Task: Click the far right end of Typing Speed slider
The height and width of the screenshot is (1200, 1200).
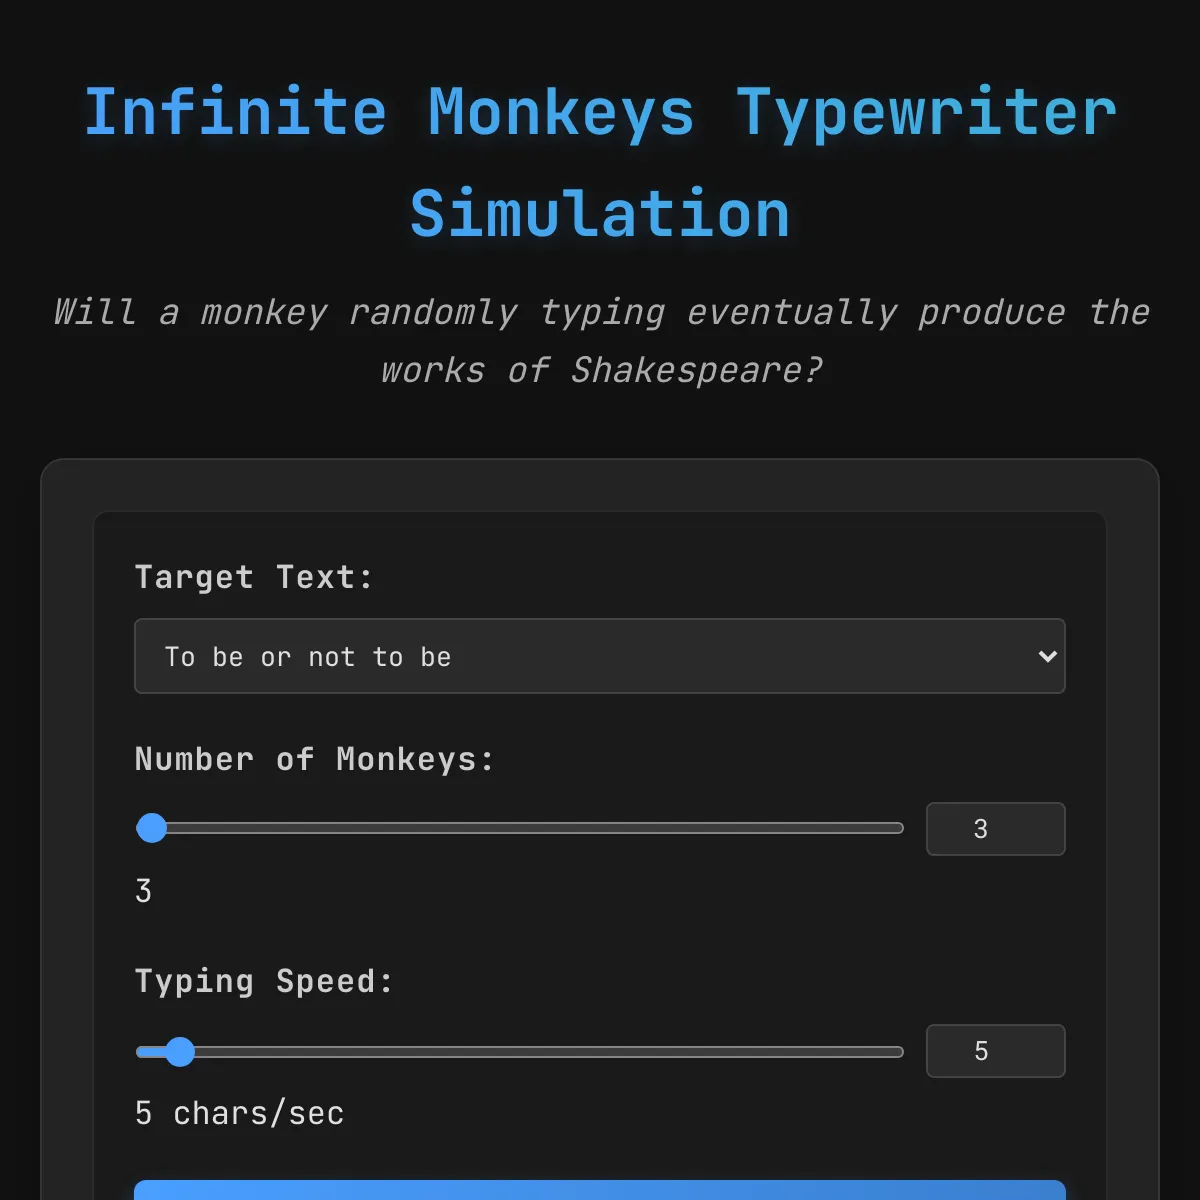Action: (900, 1051)
